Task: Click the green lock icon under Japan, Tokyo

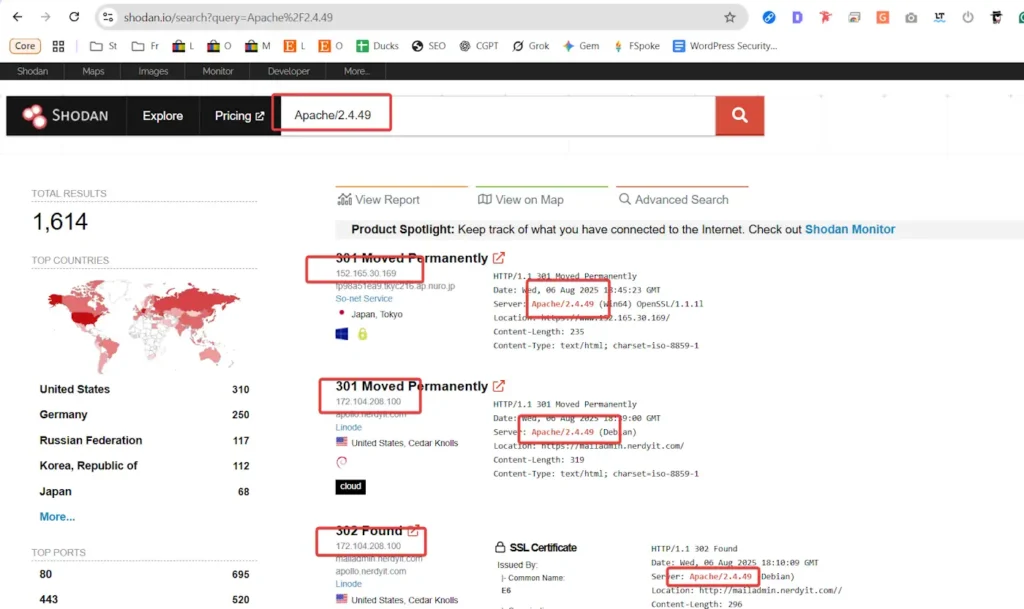Action: (362, 334)
